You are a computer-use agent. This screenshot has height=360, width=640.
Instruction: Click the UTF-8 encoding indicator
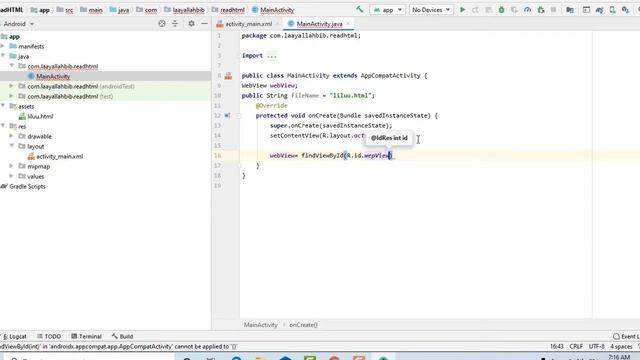pyautogui.click(x=596, y=346)
